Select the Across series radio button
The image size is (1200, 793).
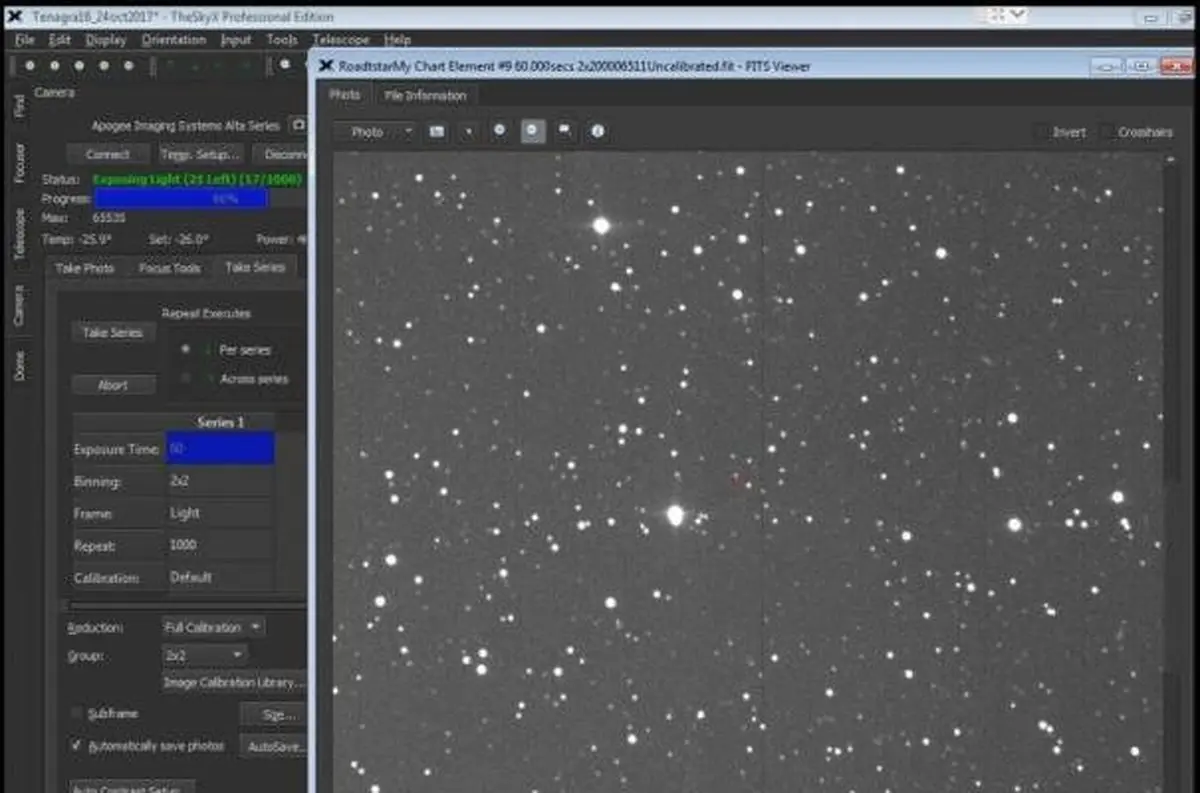click(x=186, y=379)
